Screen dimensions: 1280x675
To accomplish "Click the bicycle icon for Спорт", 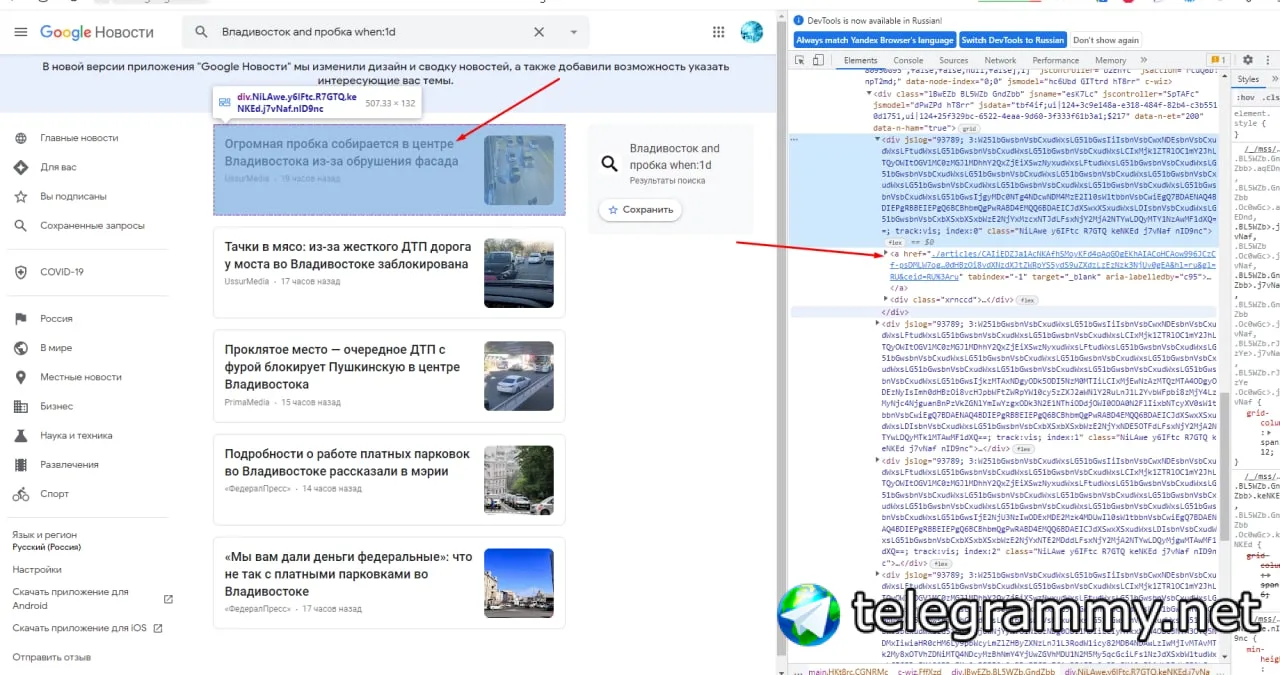I will coord(21,494).
